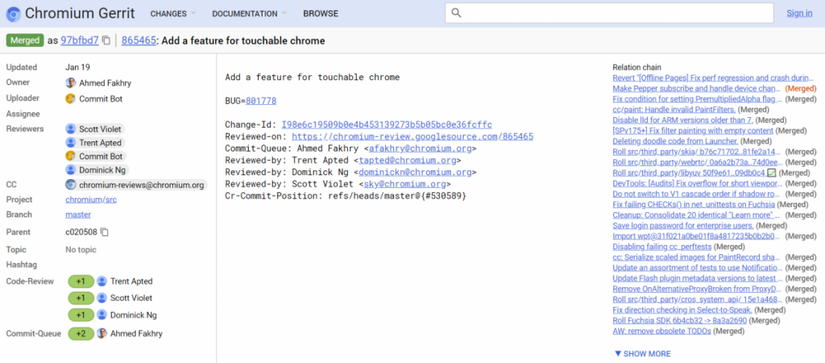The image size is (825, 363).
Task: Click Dominick Ng's reviewer avatar
Action: [71, 170]
